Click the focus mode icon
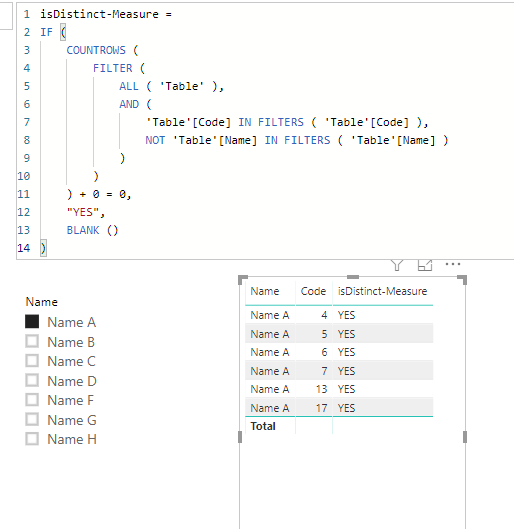Viewport: 514px width, 529px height. (425, 265)
